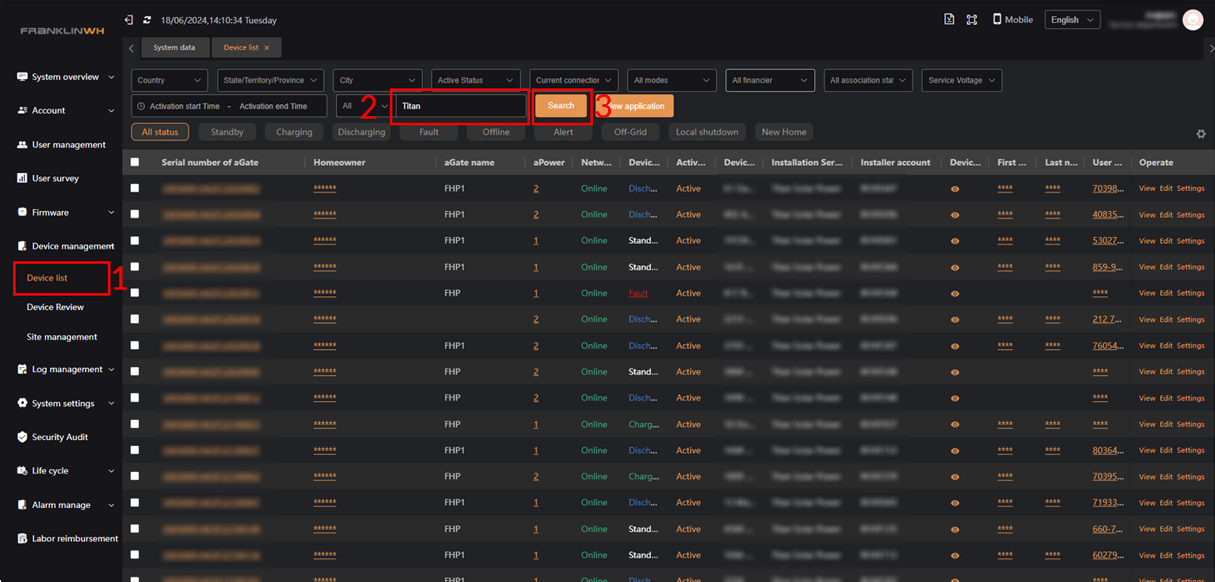This screenshot has height=582, width=1215.
Task: Tick the checkbox for the 76054 row
Action: tap(135, 345)
